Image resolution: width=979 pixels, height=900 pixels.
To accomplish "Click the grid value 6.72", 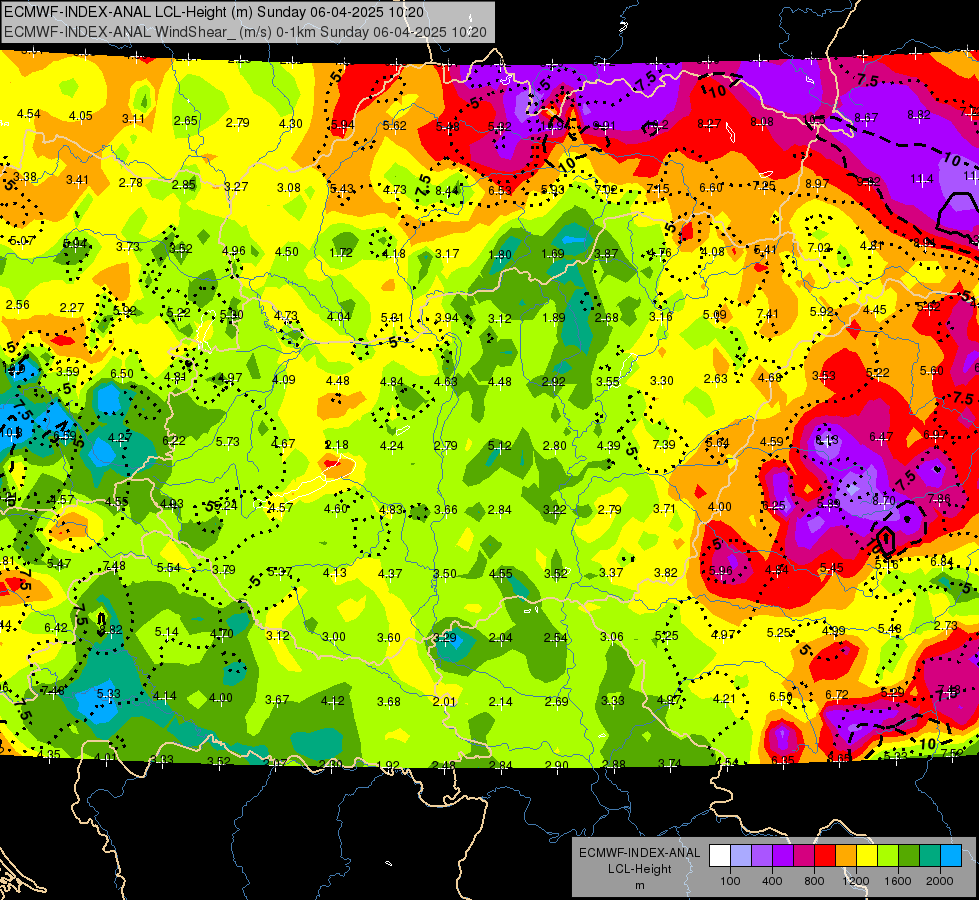I will (837, 695).
